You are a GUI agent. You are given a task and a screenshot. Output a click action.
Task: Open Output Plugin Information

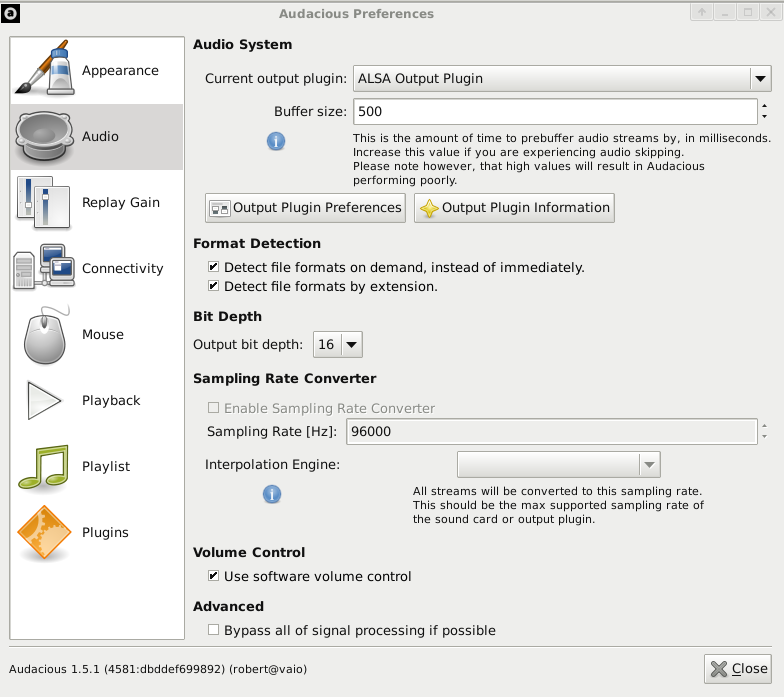[x=514, y=208]
